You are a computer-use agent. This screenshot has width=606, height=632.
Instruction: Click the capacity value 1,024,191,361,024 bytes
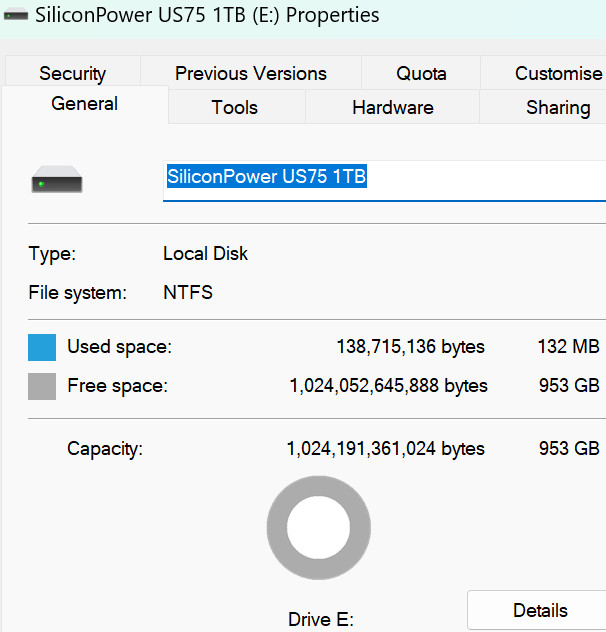coord(385,449)
